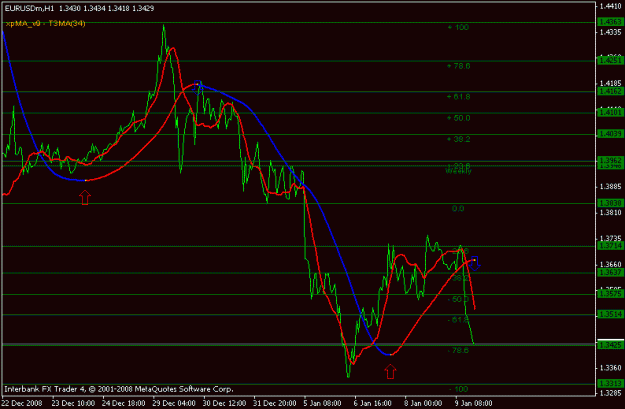This screenshot has height=409, width=625.
Task: Click the '- 100' Fibonacci level label
Action: tap(458, 389)
